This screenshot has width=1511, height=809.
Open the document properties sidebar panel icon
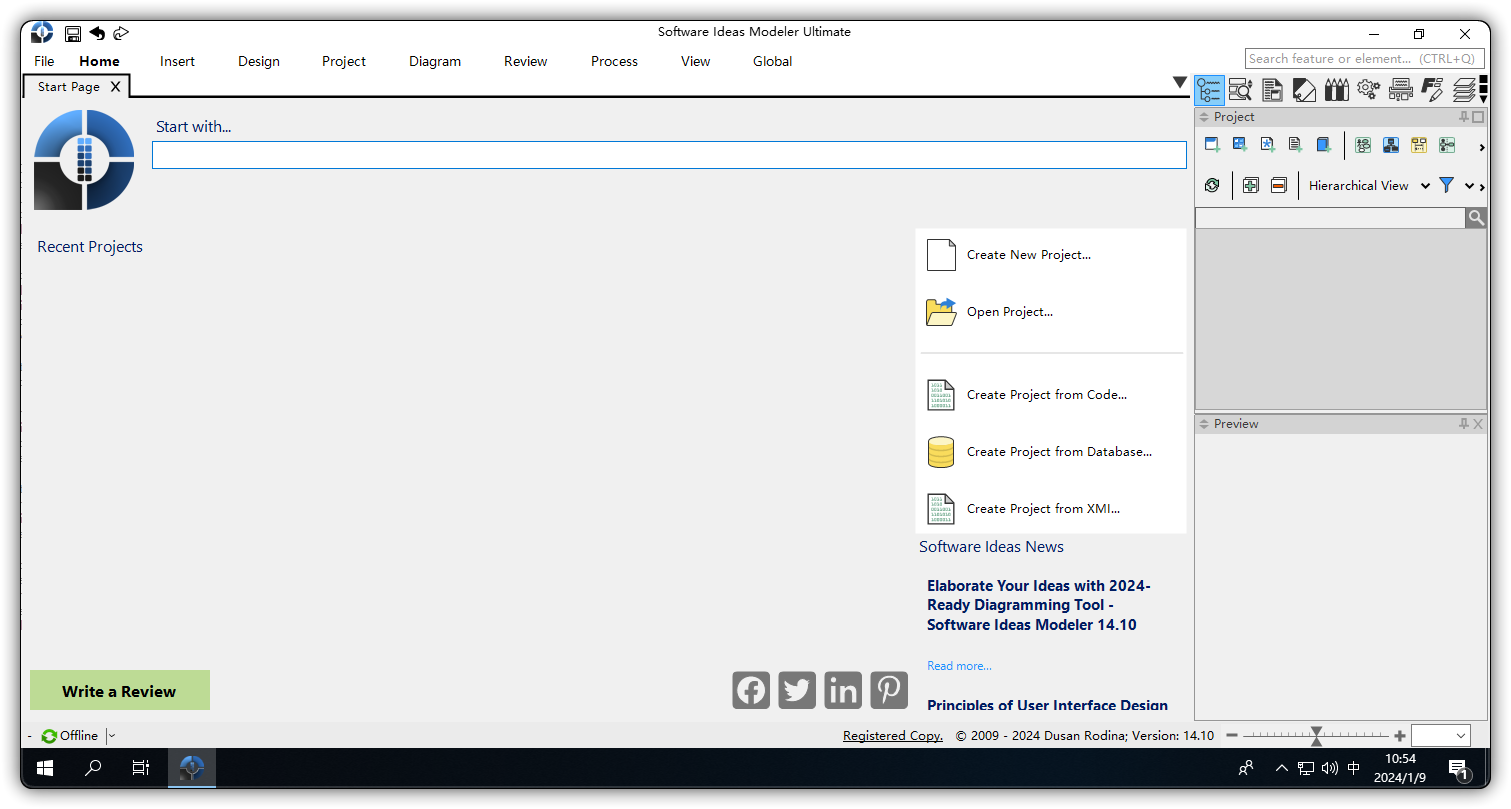pos(1273,90)
